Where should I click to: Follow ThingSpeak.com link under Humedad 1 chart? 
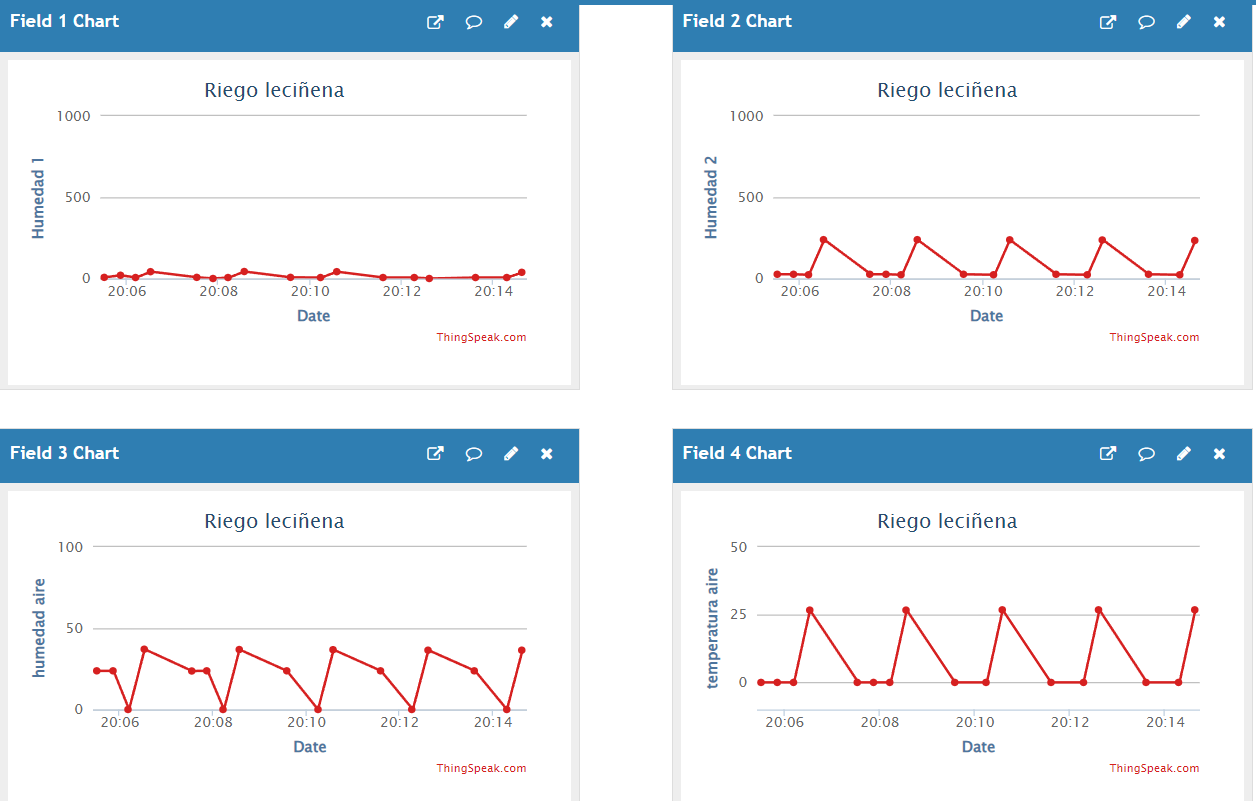click(481, 338)
